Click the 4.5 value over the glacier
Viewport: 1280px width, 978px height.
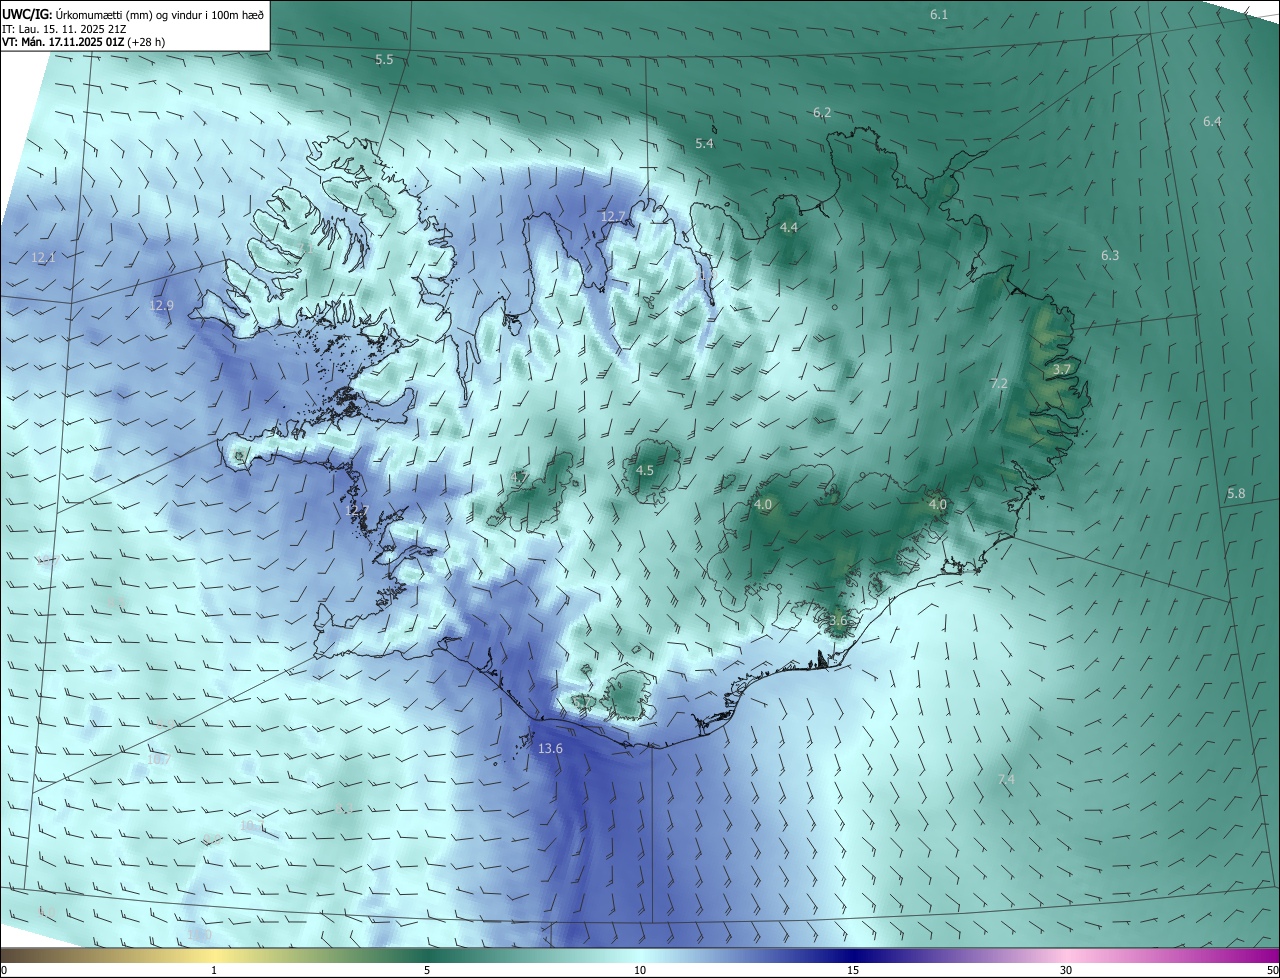click(645, 471)
